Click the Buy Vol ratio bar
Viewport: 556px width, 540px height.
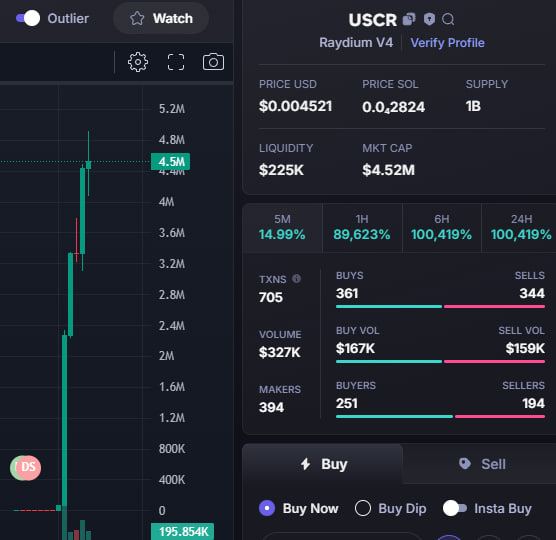[x=440, y=362]
